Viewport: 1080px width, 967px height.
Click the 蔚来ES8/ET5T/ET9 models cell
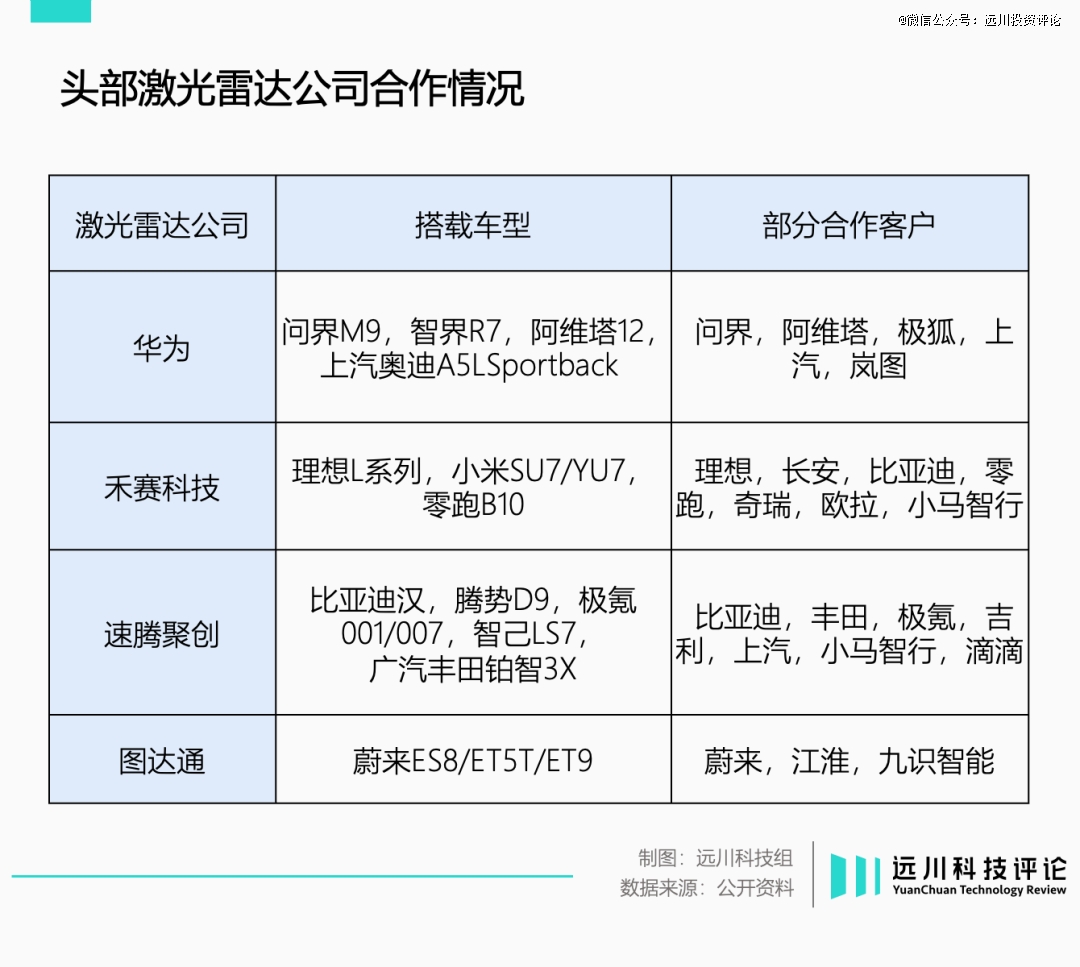point(473,761)
